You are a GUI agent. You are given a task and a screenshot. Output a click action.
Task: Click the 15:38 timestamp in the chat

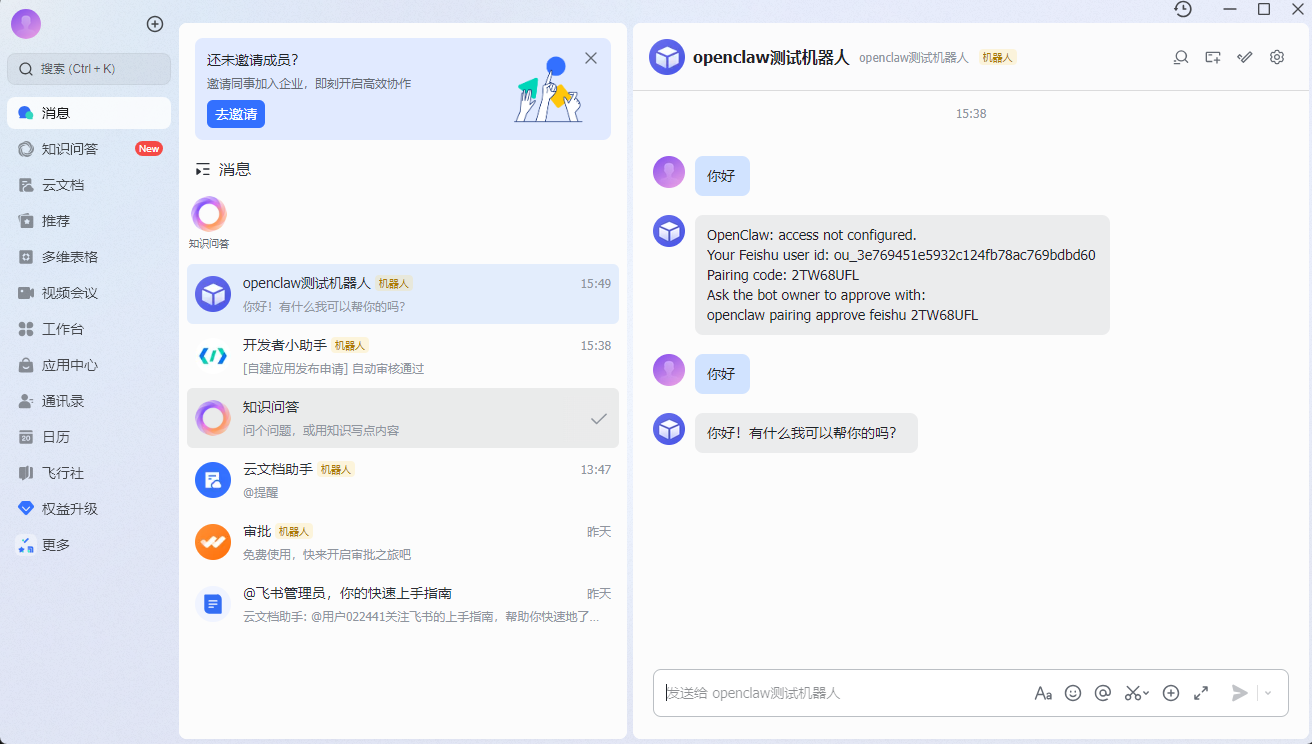pos(971,114)
